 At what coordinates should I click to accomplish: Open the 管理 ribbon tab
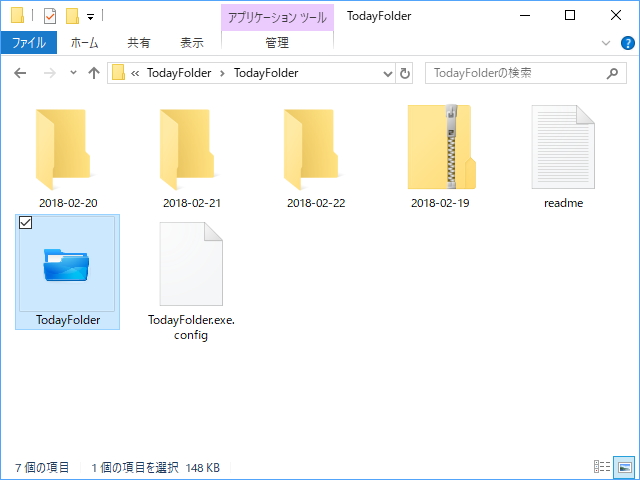tap(277, 42)
